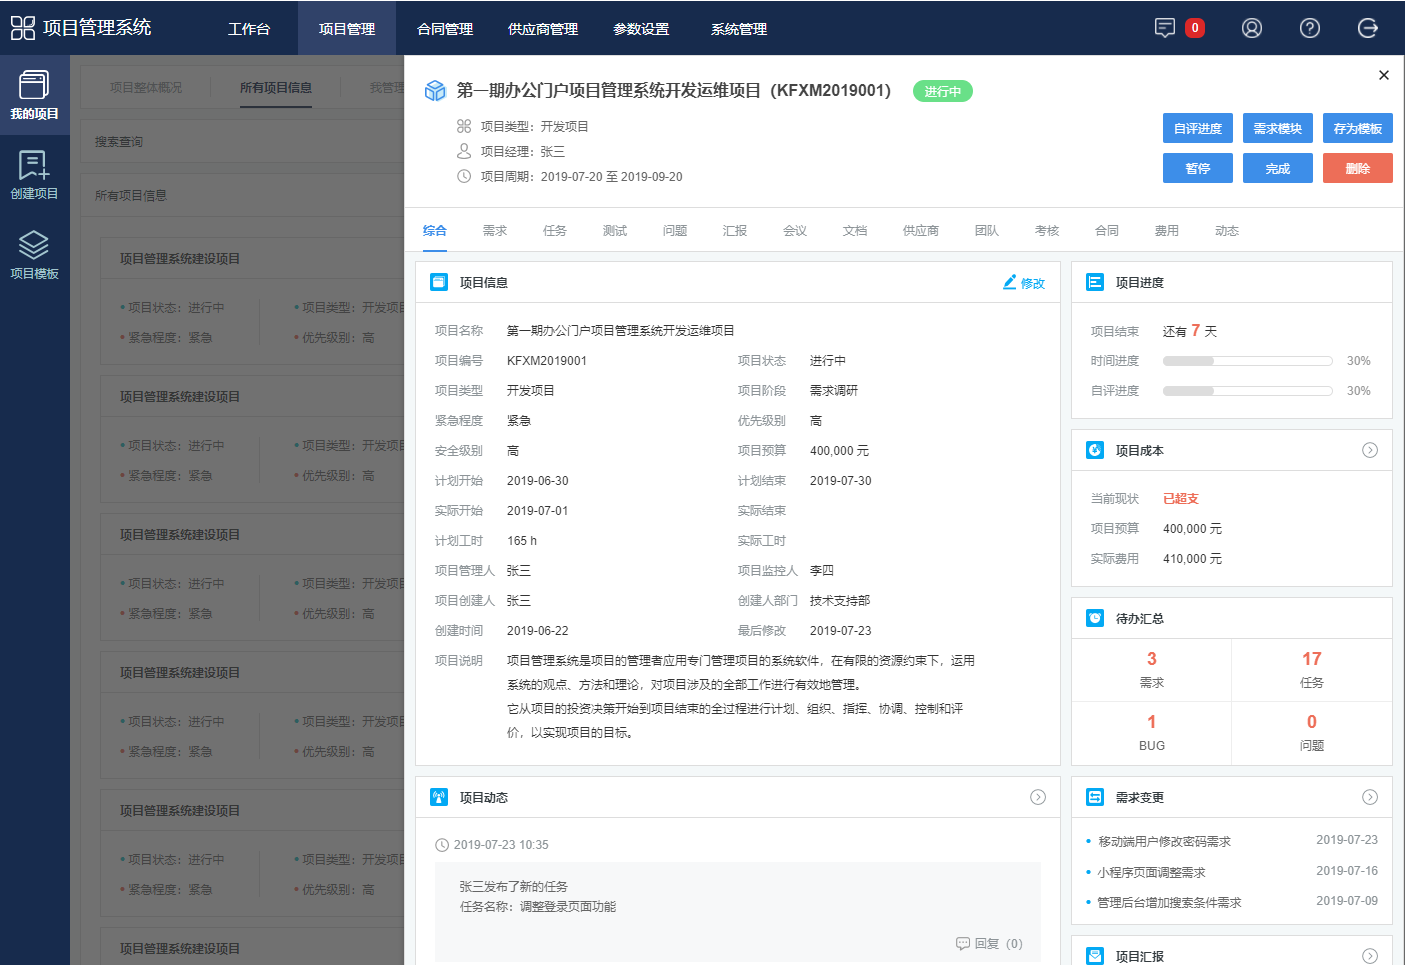The image size is (1405, 965).
Task: Open the 17 任务 pending count
Action: (1312, 670)
